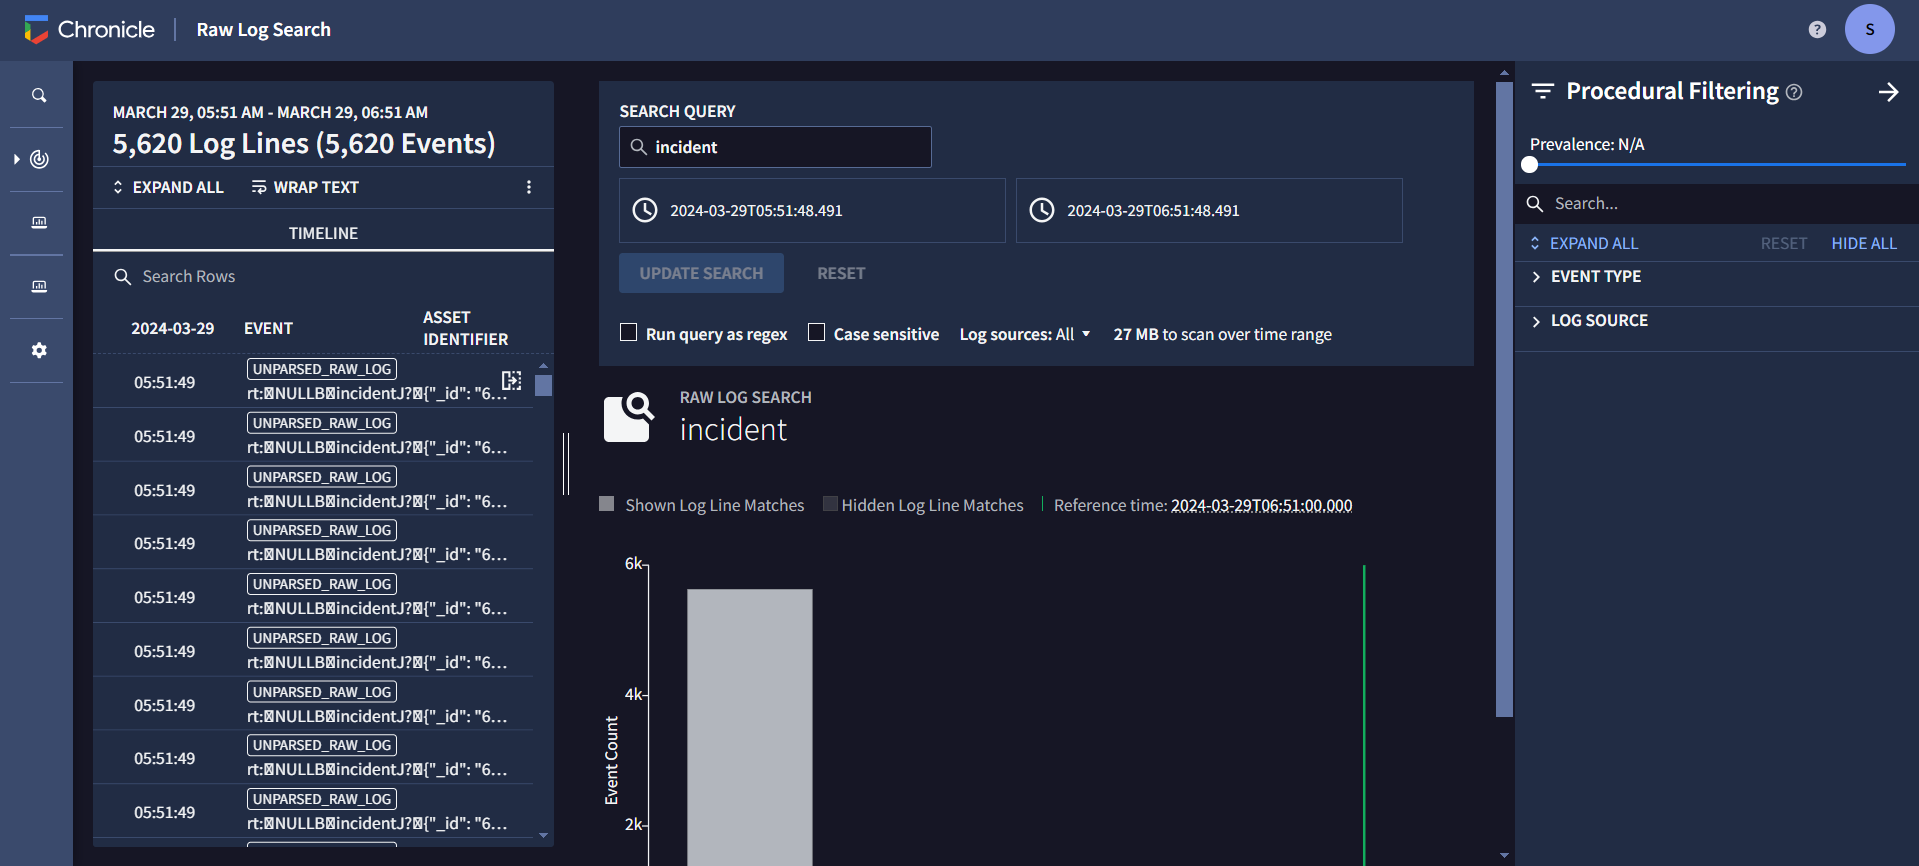Open the Chronicle logo home
The image size is (1919, 866).
(89, 30)
